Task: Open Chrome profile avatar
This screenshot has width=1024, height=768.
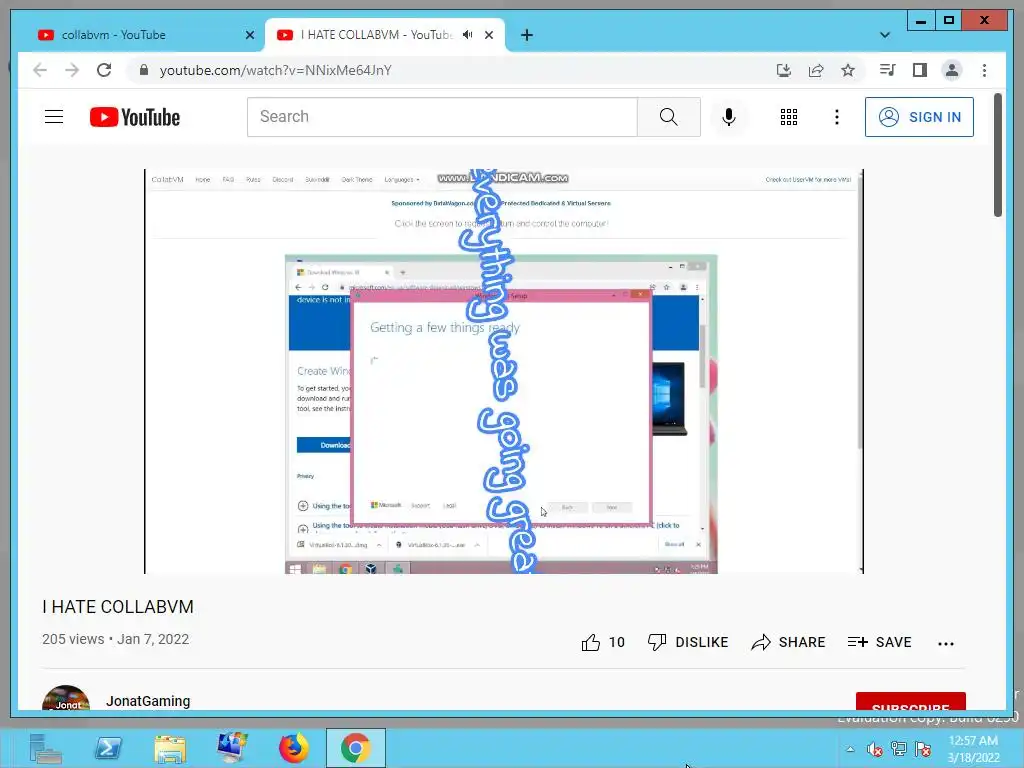Action: pos(952,70)
